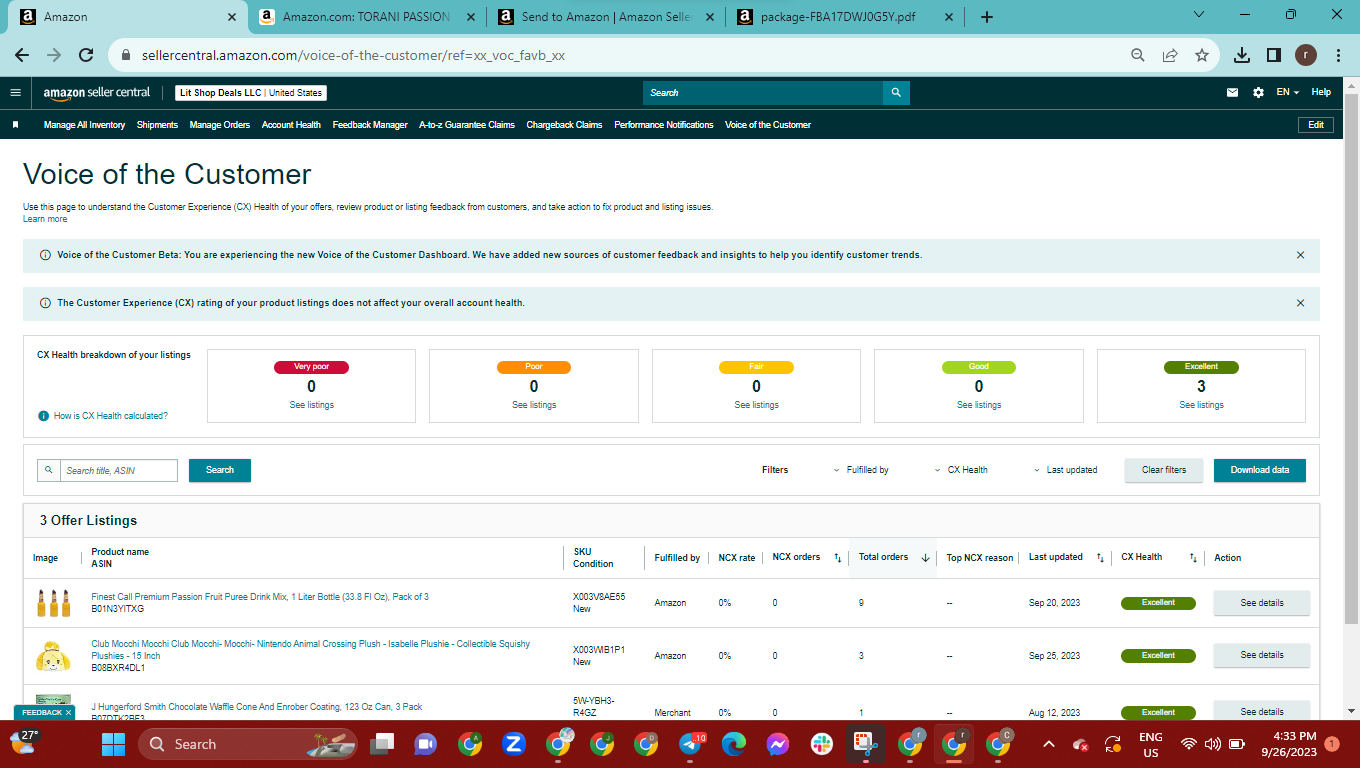Open the EN language dropdown

pos(1287,92)
